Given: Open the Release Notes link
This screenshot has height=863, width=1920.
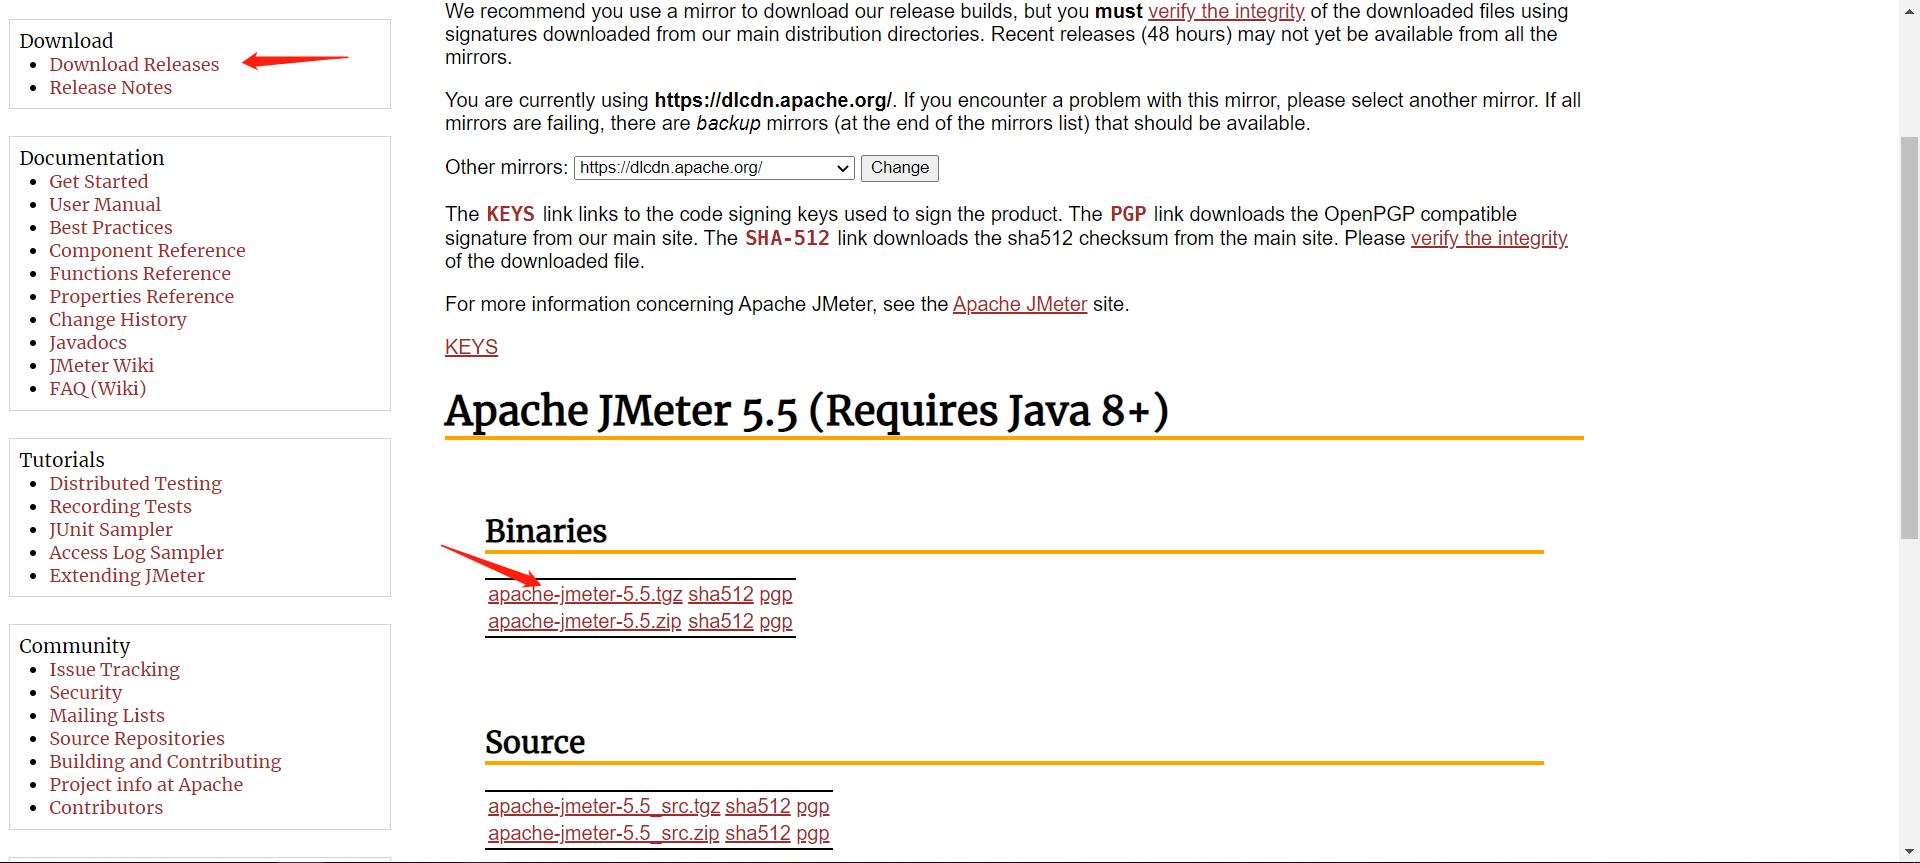Looking at the screenshot, I should coord(111,88).
